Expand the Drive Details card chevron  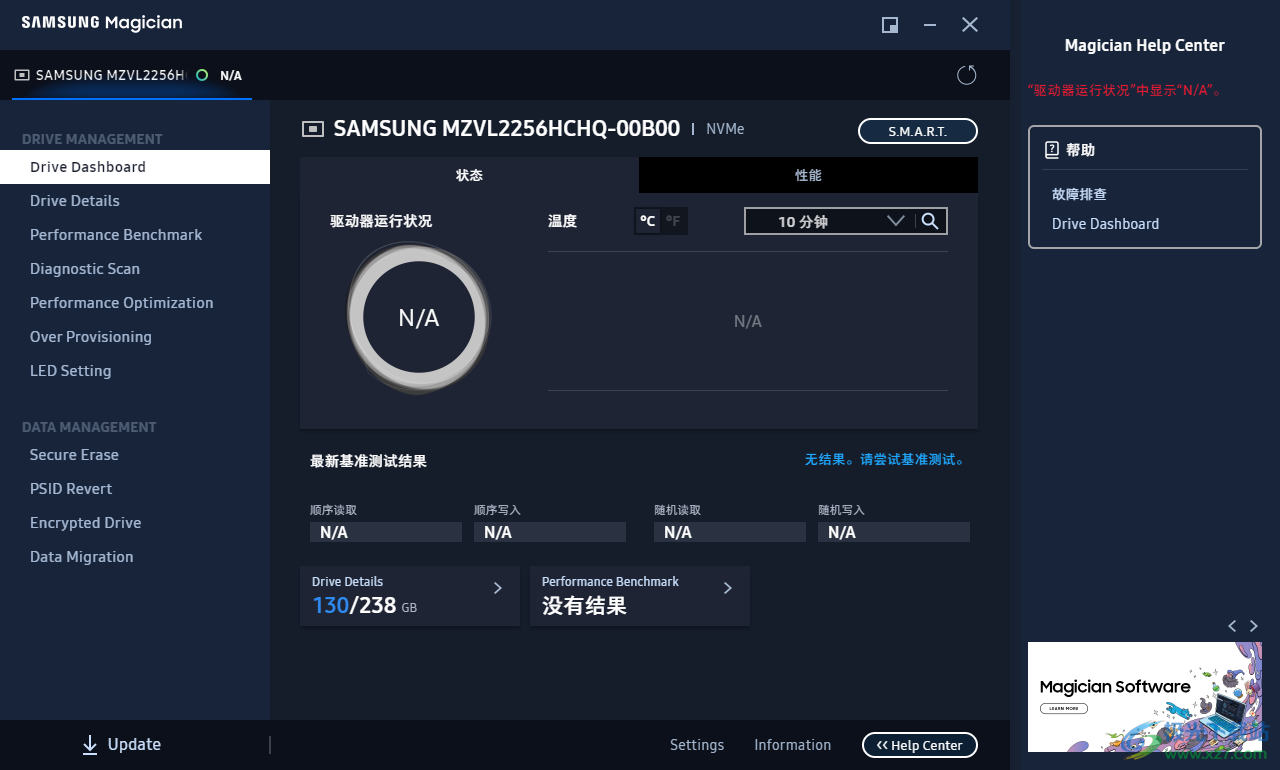(x=497, y=589)
